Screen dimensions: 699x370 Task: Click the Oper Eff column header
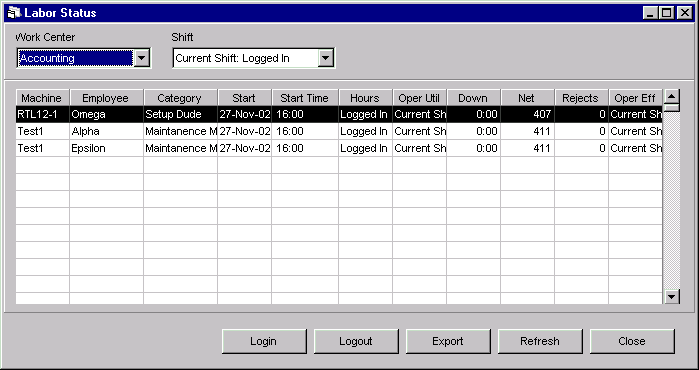pos(635,98)
